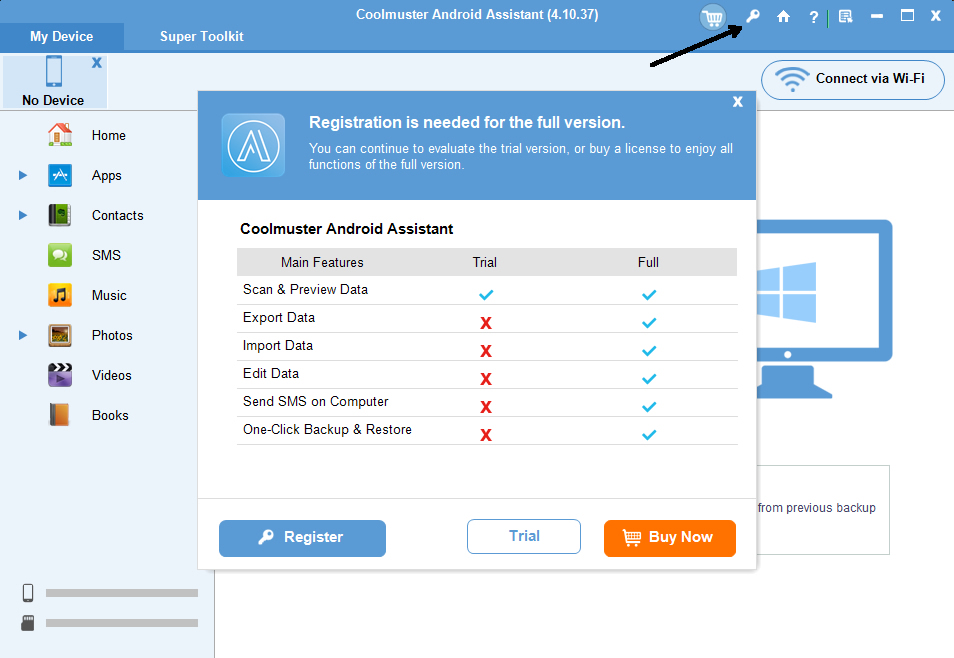Expand the Photos tree node
Image resolution: width=954 pixels, height=658 pixels.
23,335
